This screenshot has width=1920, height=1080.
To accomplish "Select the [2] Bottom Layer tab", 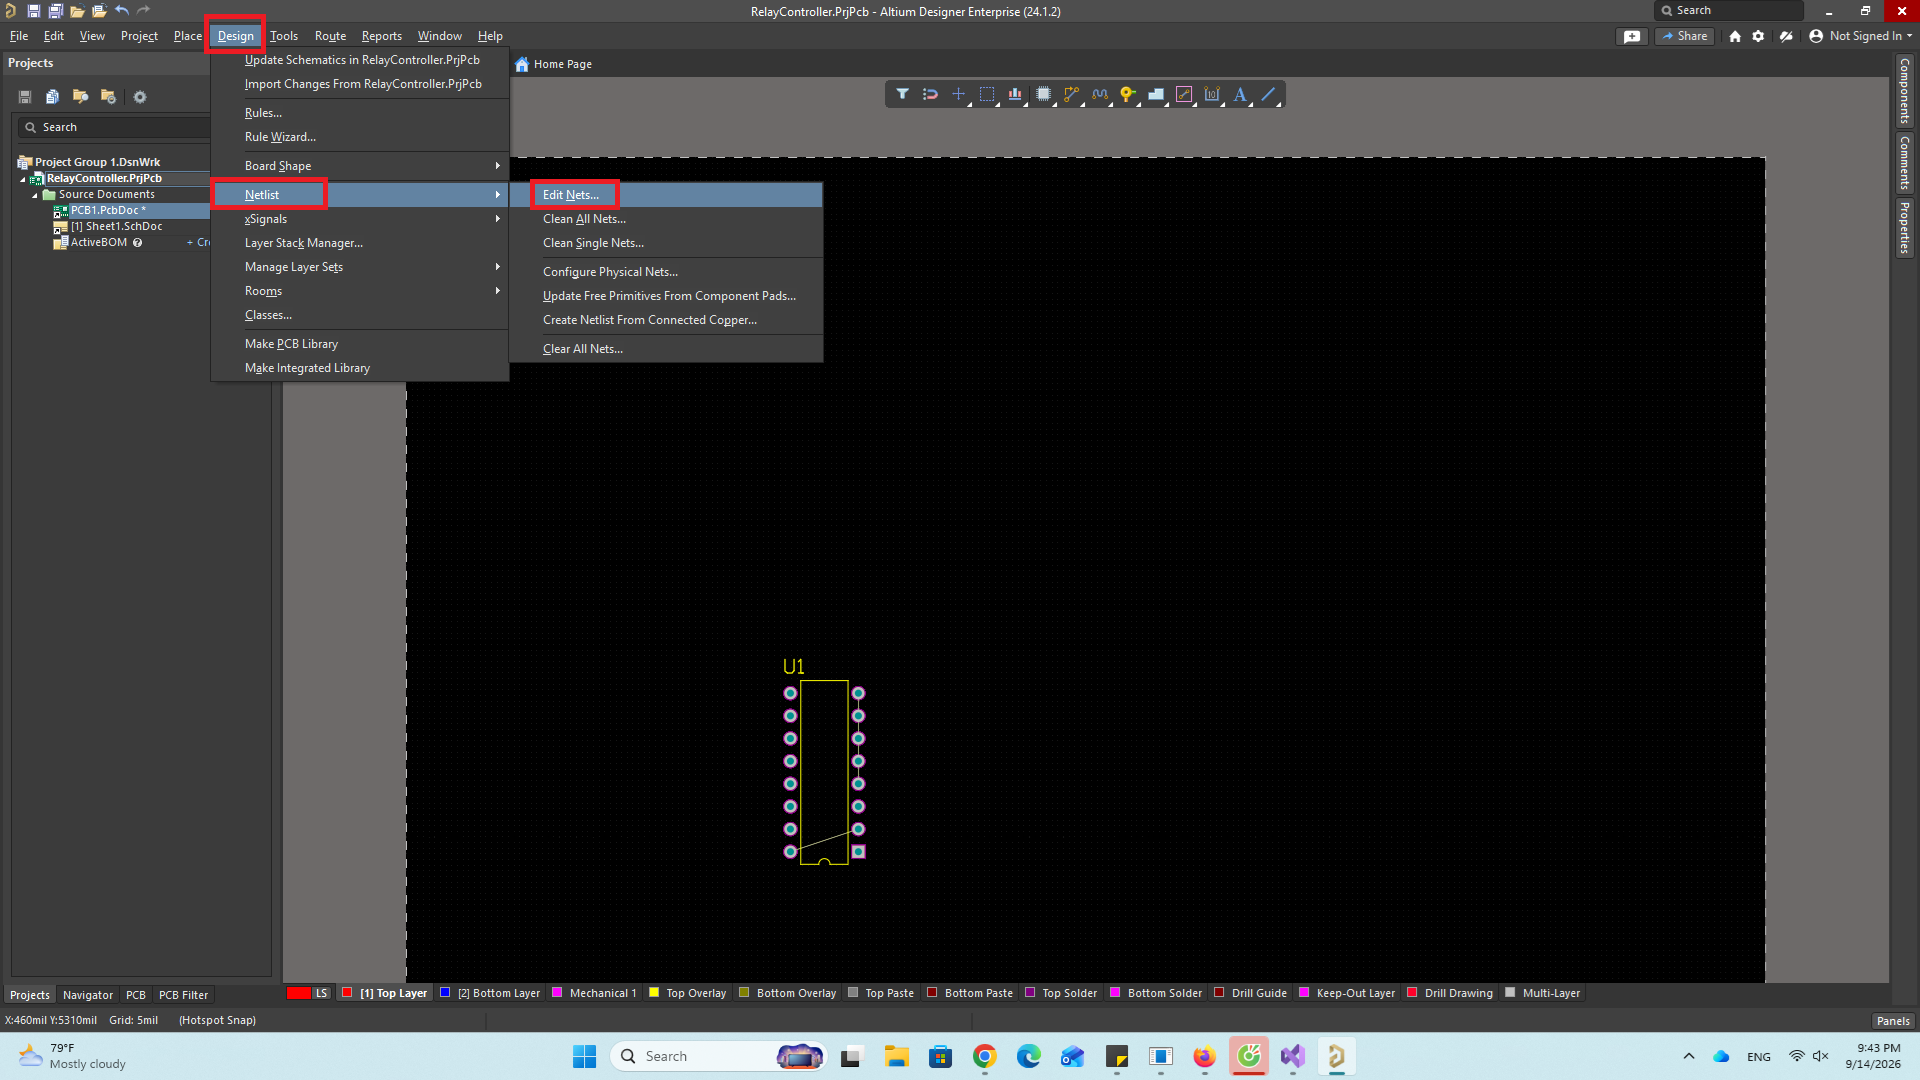I will coord(498,993).
